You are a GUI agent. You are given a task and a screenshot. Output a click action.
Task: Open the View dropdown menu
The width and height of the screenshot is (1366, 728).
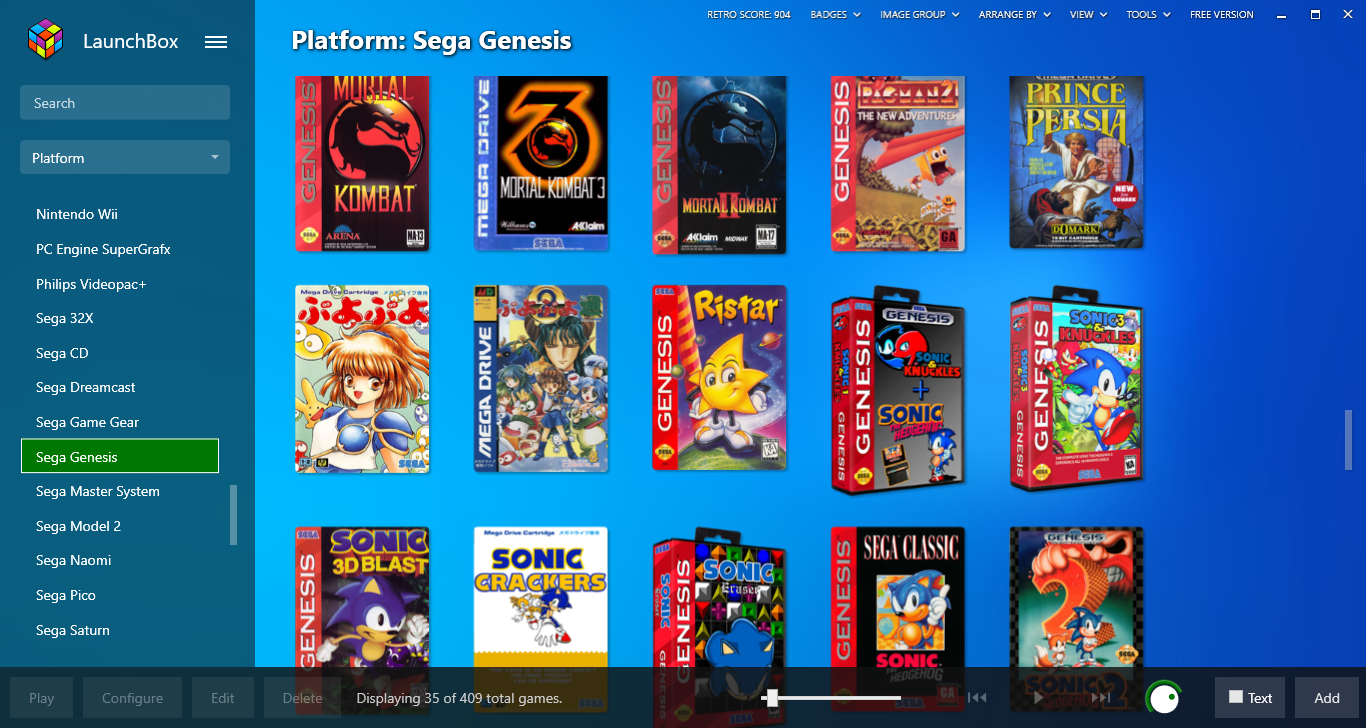pyautogui.click(x=1088, y=15)
